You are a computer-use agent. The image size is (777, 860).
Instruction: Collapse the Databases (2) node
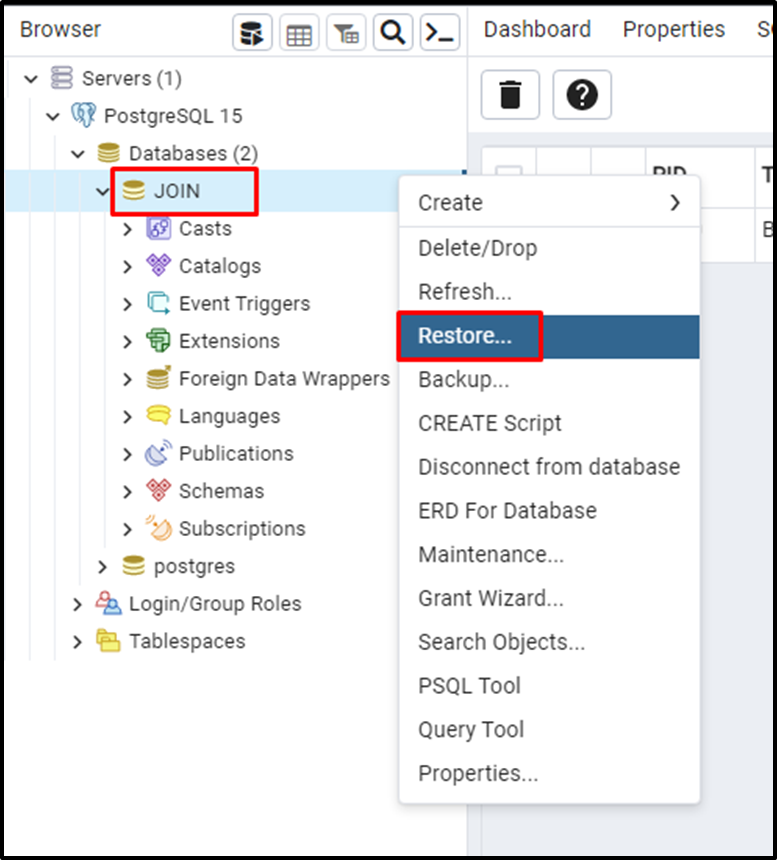pyautogui.click(x=78, y=153)
